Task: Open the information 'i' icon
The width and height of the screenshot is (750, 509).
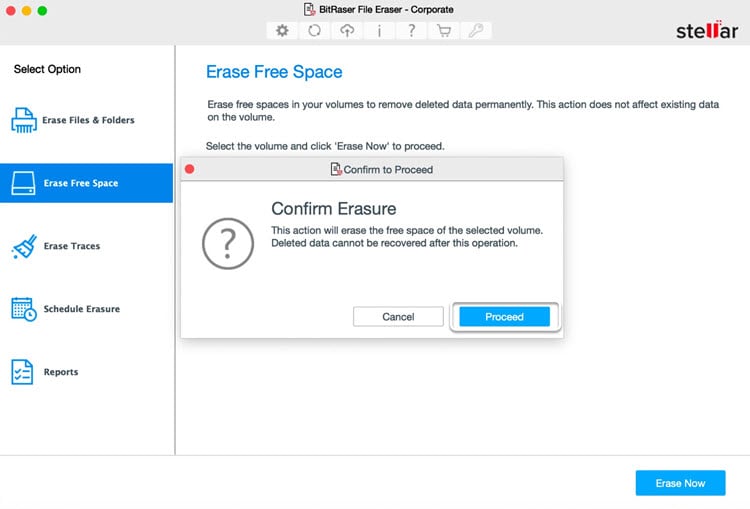Action: click(x=379, y=31)
